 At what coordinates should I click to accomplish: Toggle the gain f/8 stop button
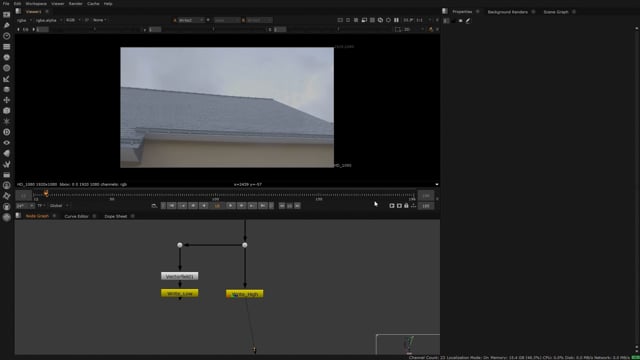25,29
